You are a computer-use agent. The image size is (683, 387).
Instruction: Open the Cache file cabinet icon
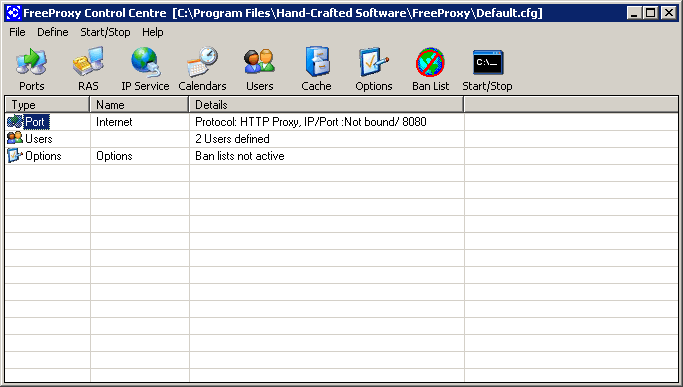[317, 62]
